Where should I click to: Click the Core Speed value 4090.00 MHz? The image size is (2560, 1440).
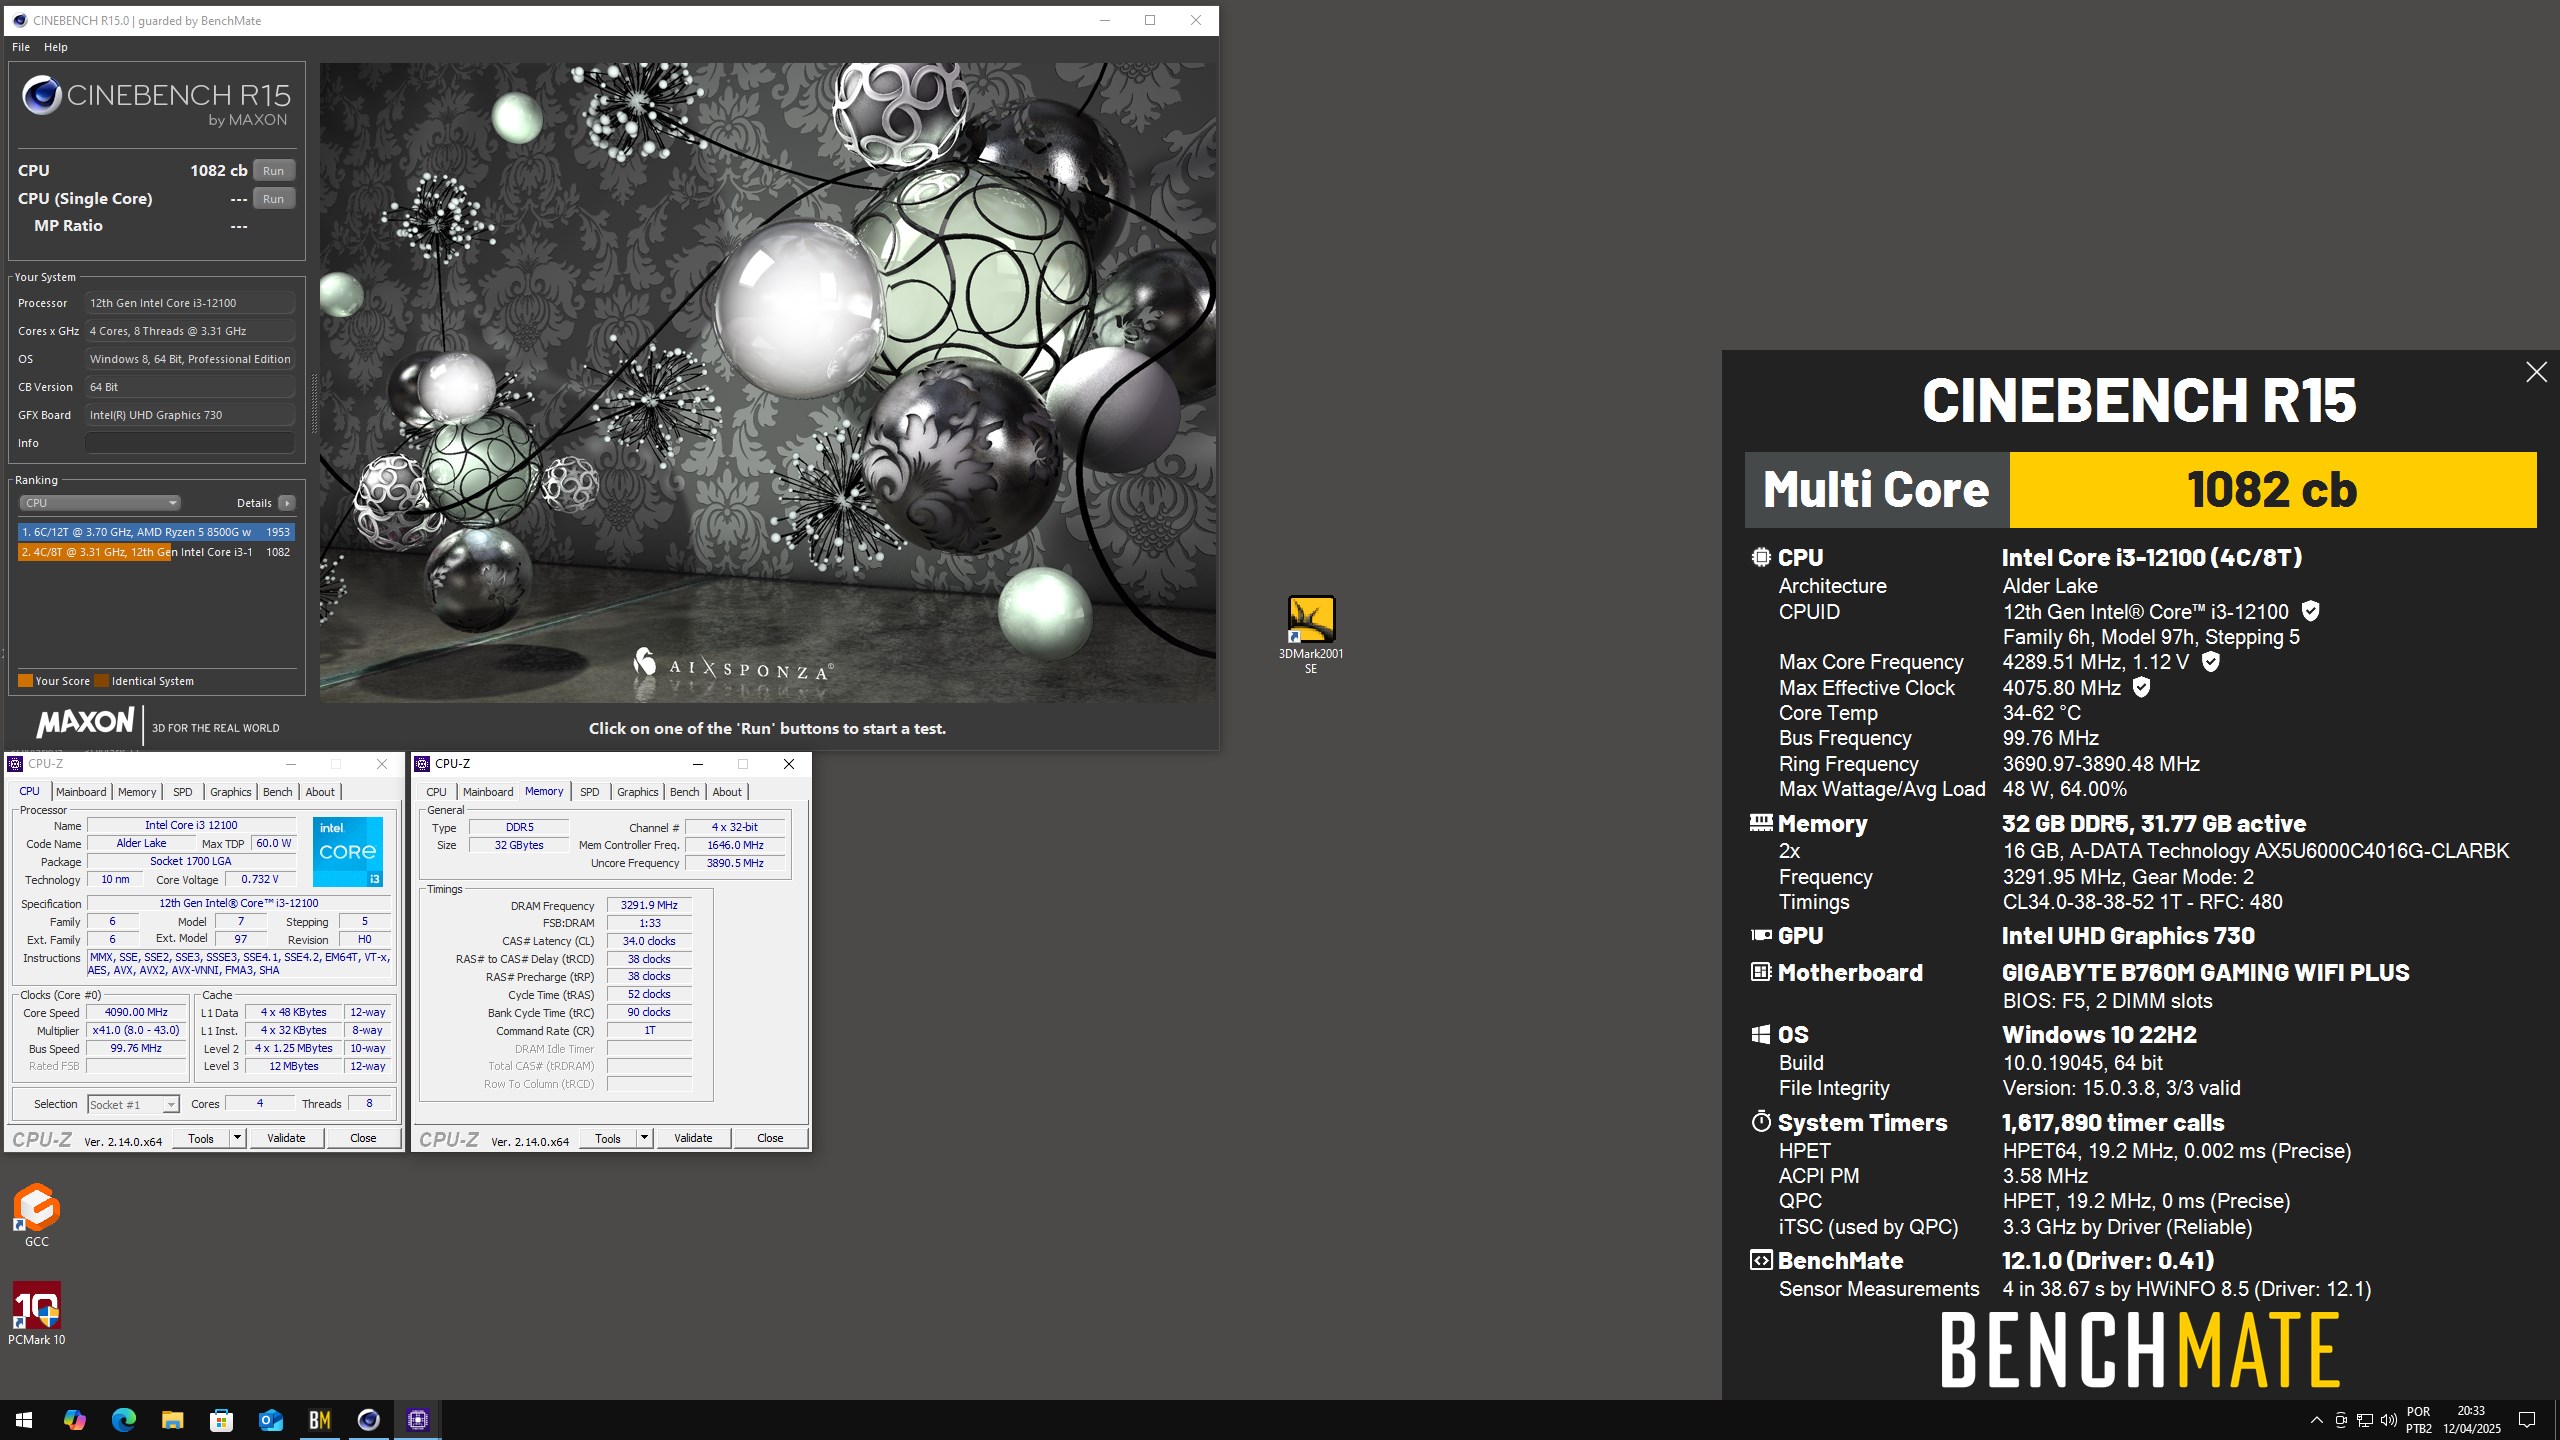pyautogui.click(x=137, y=1012)
